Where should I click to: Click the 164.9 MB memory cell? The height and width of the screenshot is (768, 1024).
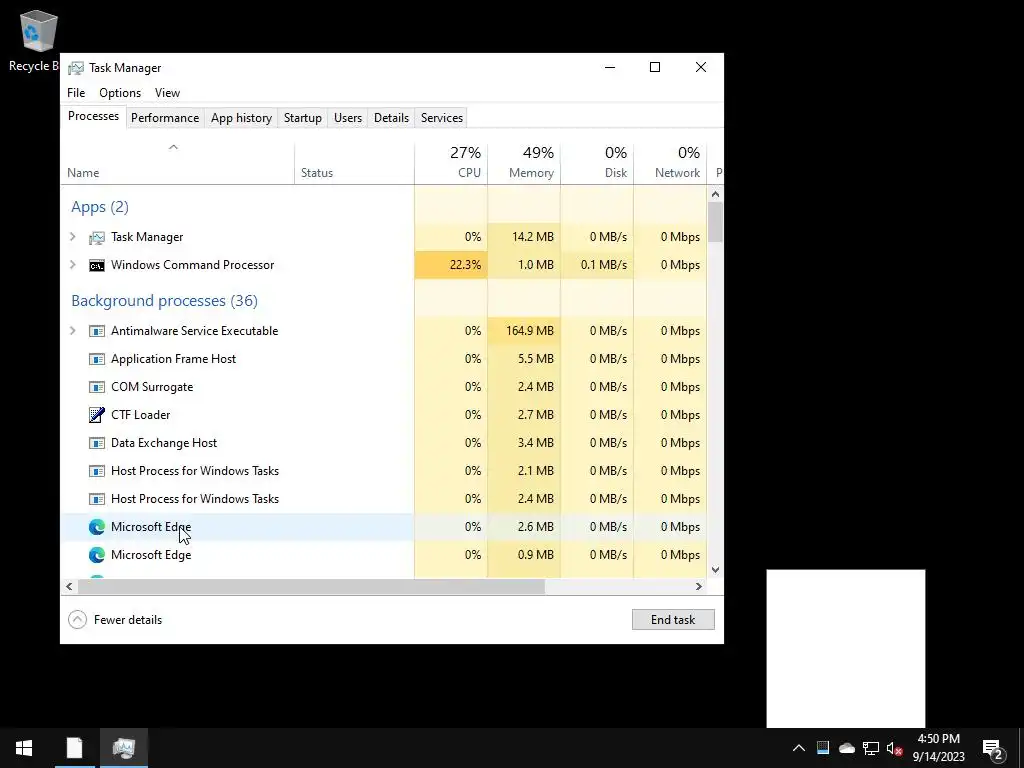(x=524, y=330)
